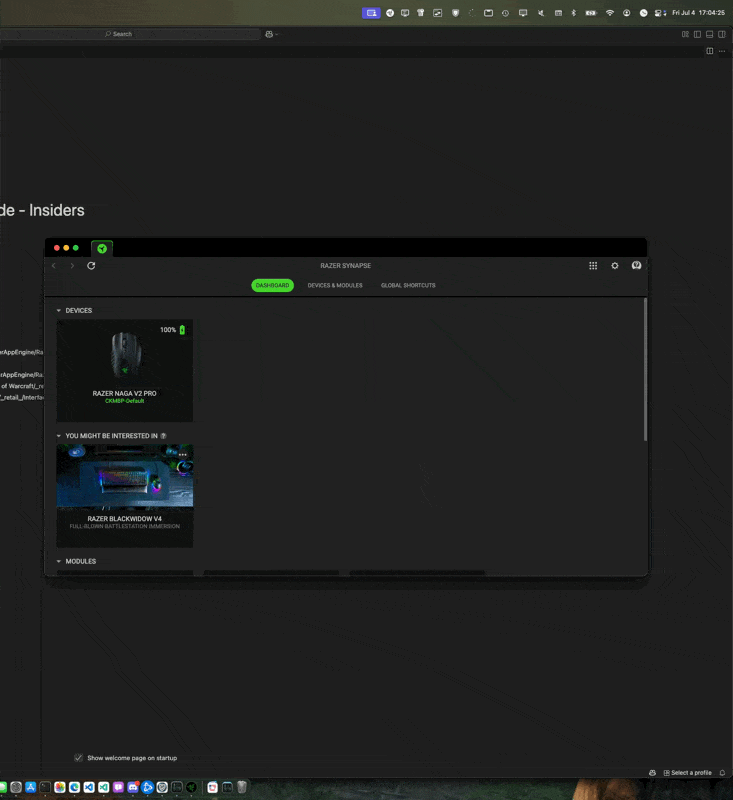Click the battery indicator on Naga V2 Pro
The height and width of the screenshot is (800, 733).
182,330
